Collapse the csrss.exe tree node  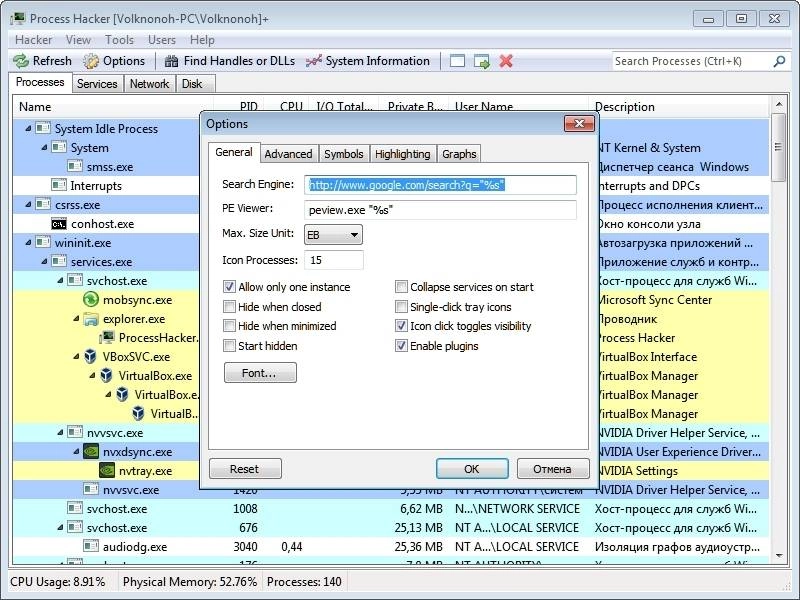pos(28,205)
